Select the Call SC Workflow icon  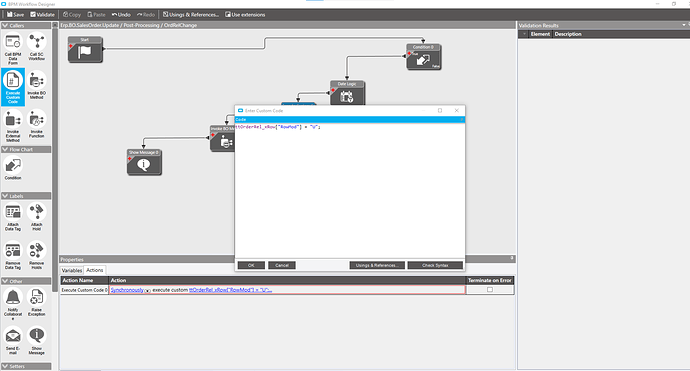click(37, 42)
